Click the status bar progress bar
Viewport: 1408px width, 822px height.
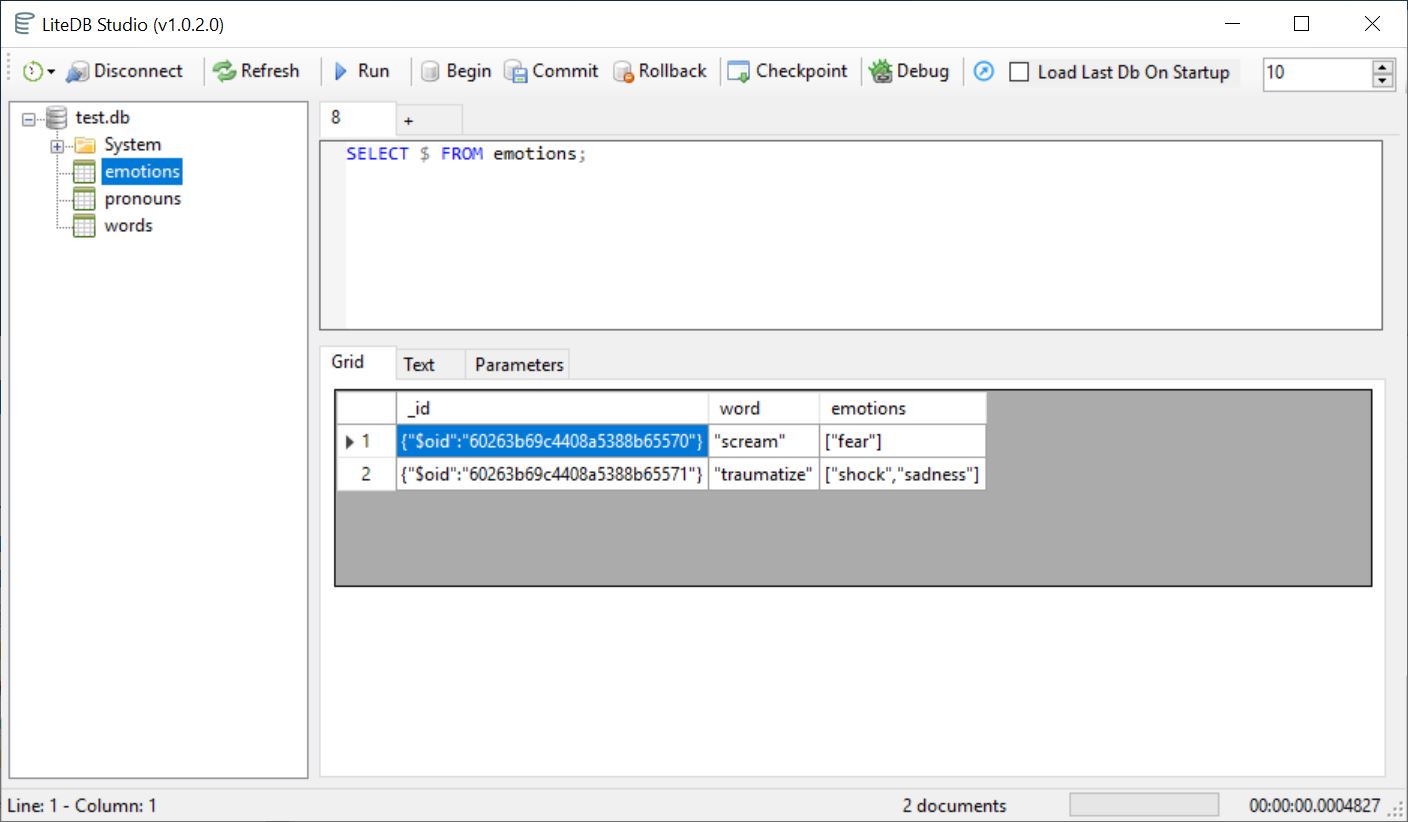[x=1144, y=805]
